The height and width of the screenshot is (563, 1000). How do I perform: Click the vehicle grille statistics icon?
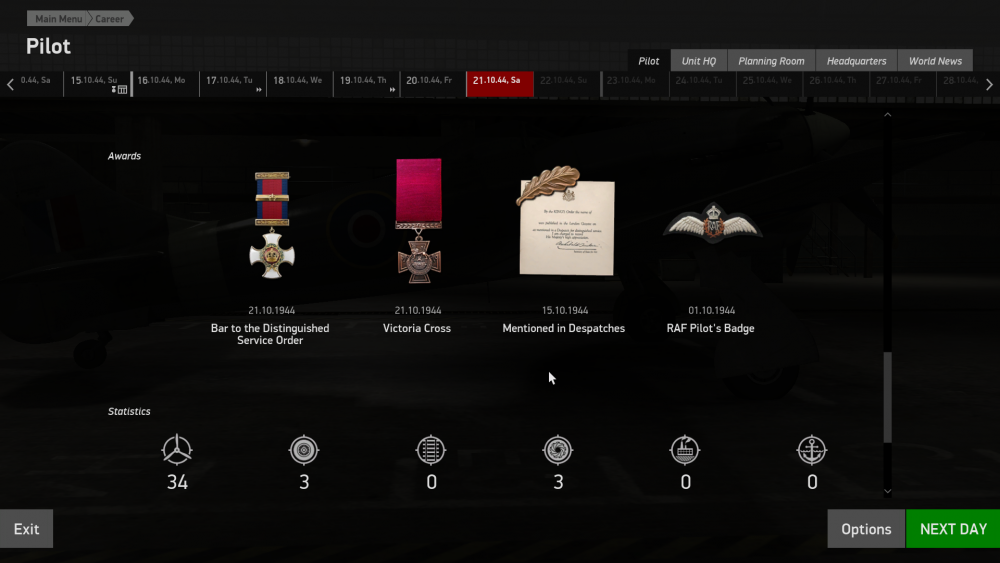pos(430,450)
